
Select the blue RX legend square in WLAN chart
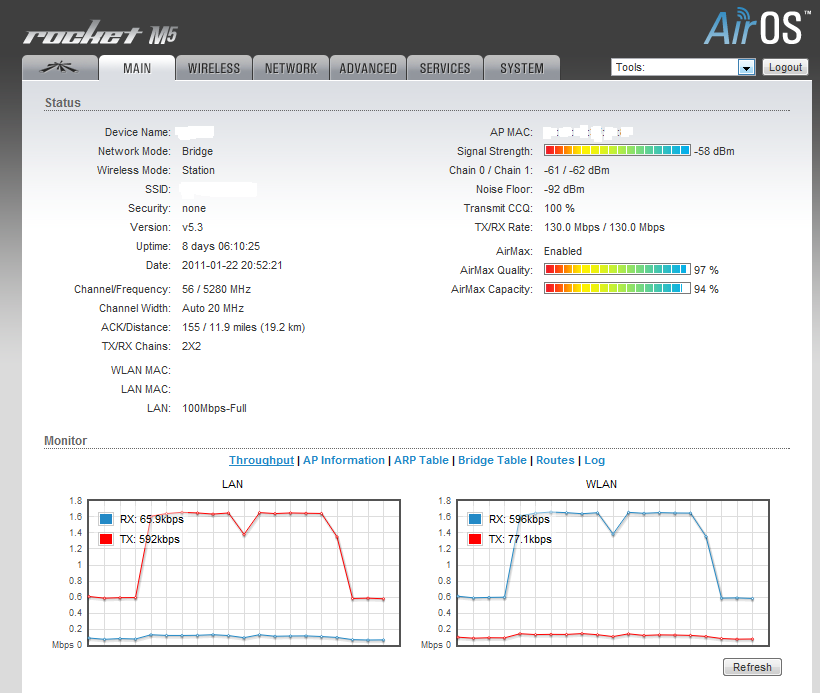click(475, 519)
